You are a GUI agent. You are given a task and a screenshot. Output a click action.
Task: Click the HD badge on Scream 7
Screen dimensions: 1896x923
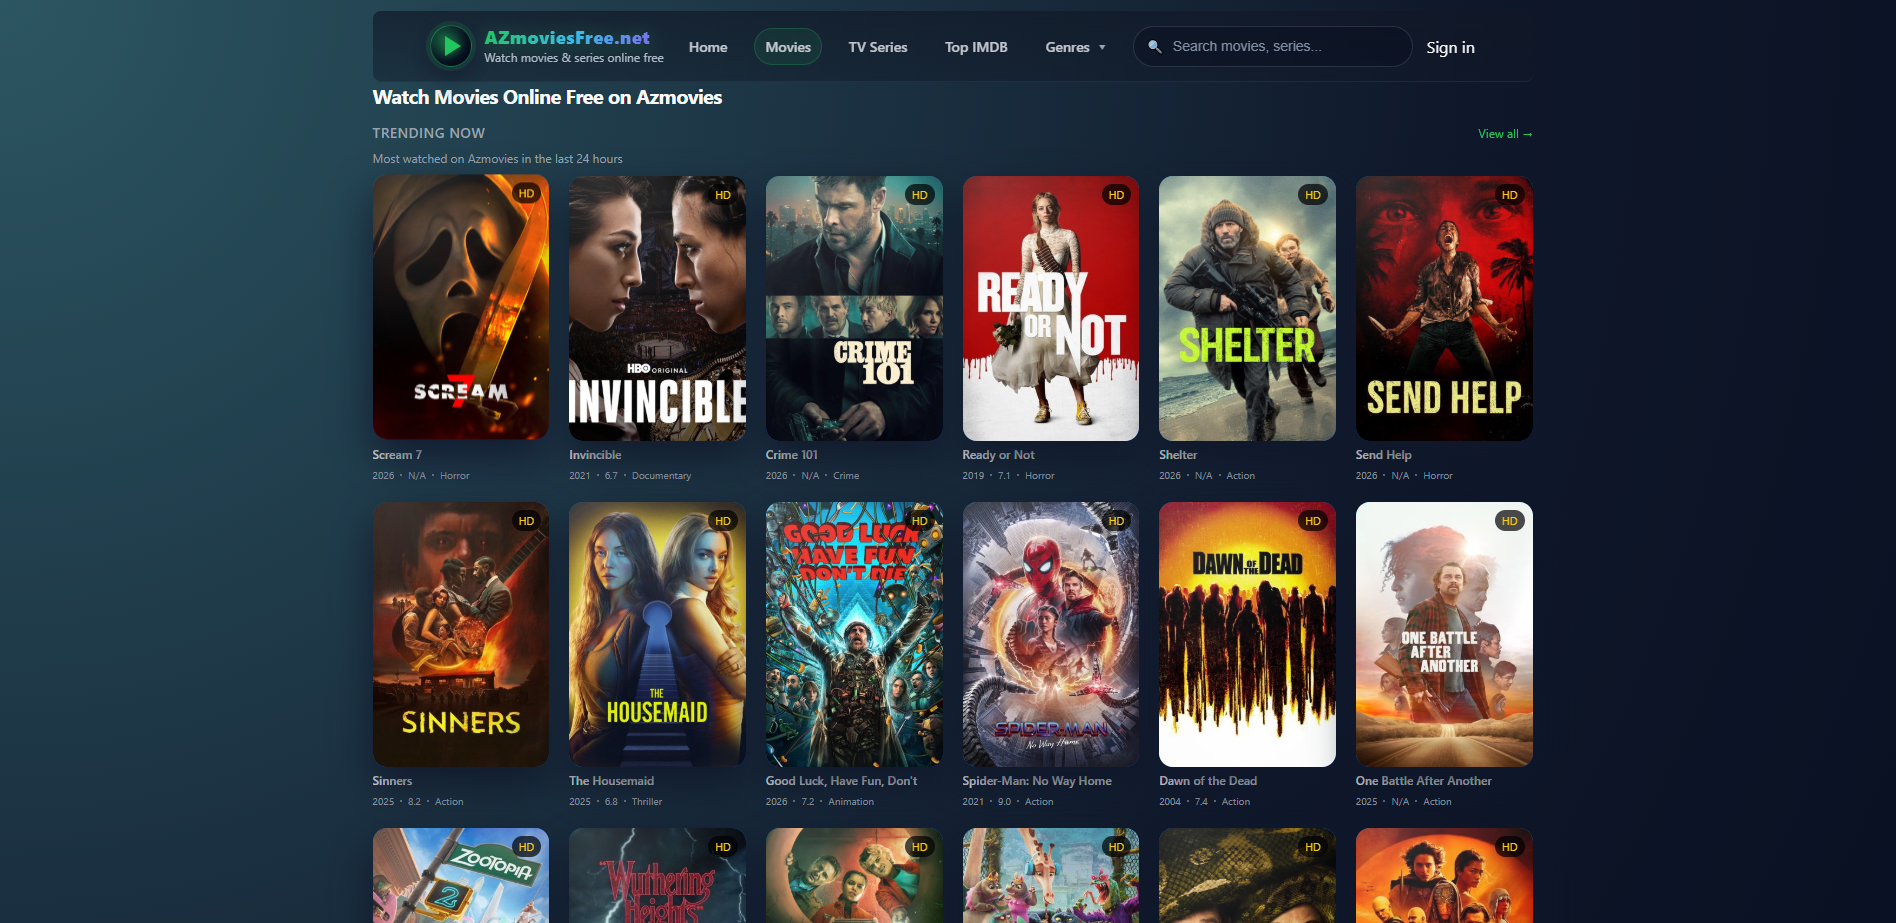pos(526,194)
